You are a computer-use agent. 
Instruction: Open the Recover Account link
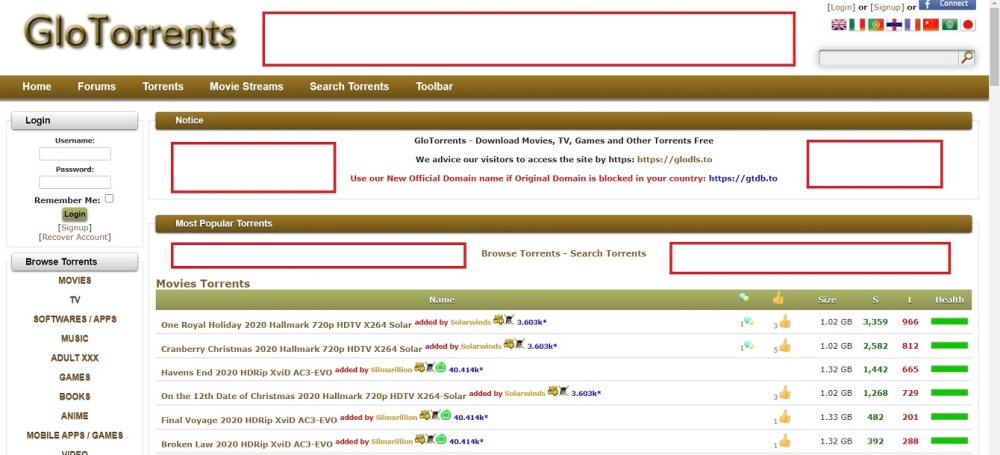coord(75,237)
